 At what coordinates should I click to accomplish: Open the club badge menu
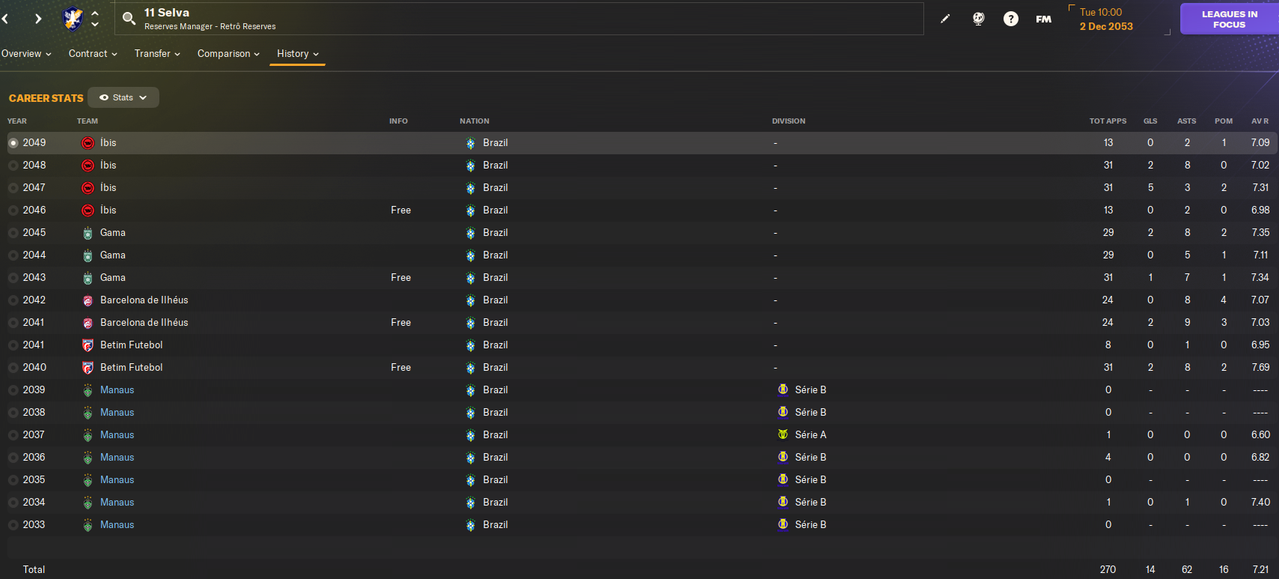click(x=73, y=18)
